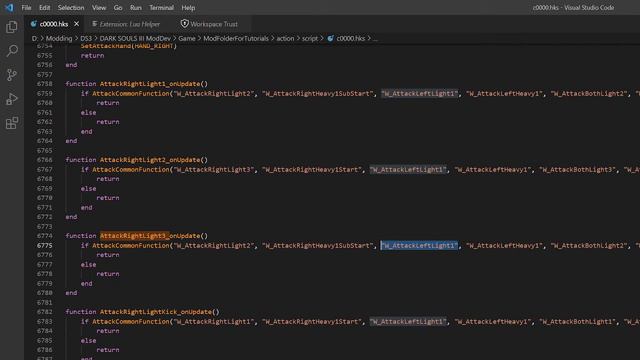Image resolution: width=640 pixels, height=360 pixels.
Task: Click "W_AttackLeftHeavy1" on line 6775
Action: point(504,245)
